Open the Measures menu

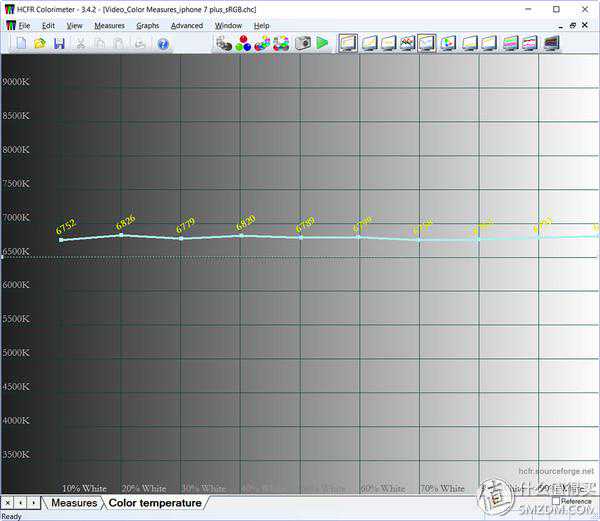coord(110,25)
